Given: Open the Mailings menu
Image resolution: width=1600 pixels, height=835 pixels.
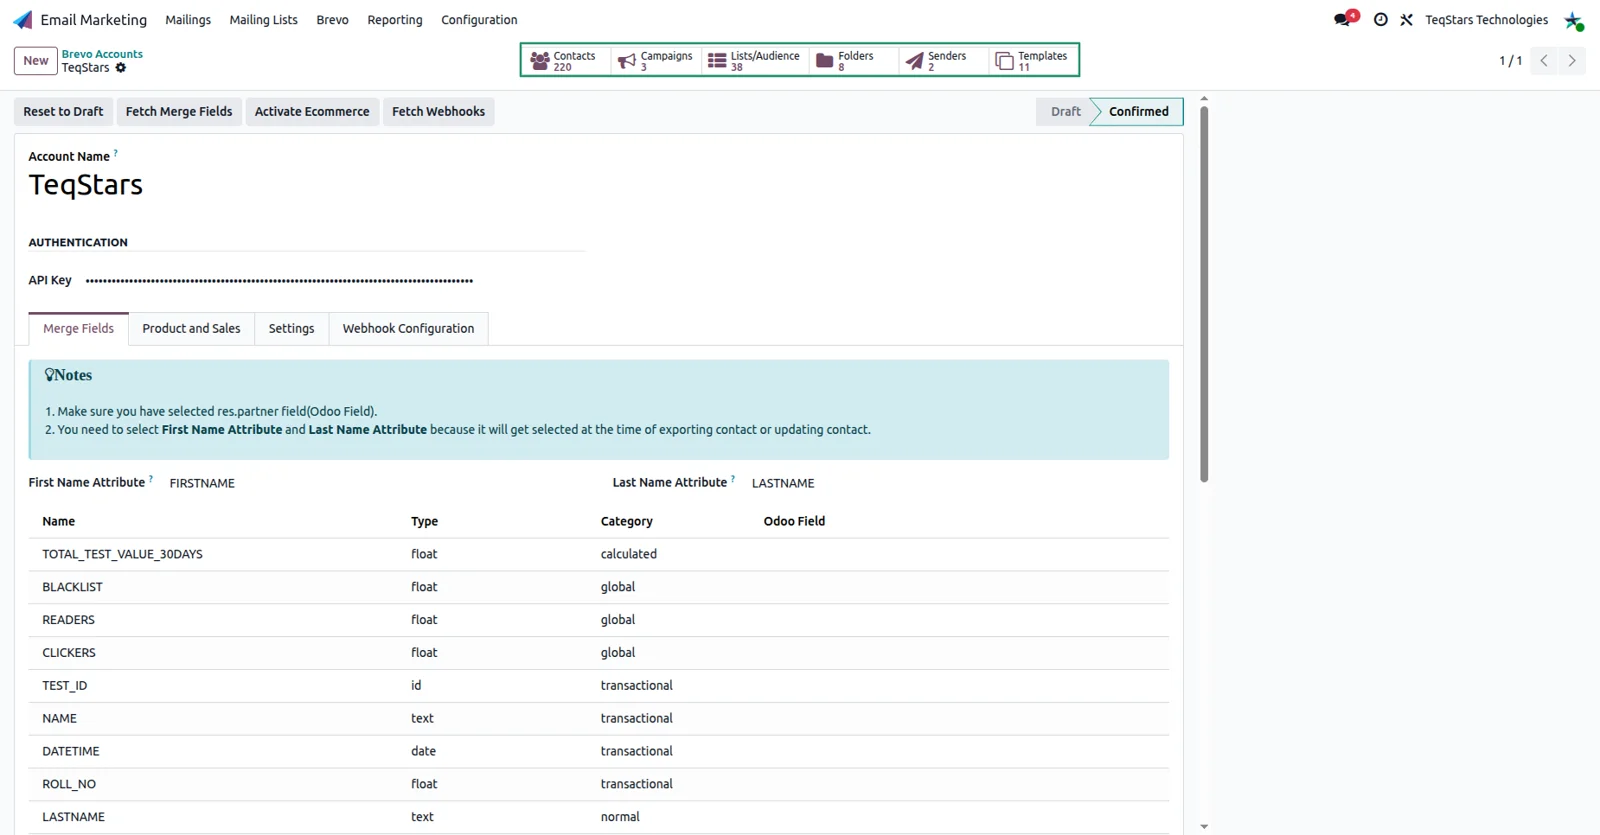Looking at the screenshot, I should click(188, 20).
